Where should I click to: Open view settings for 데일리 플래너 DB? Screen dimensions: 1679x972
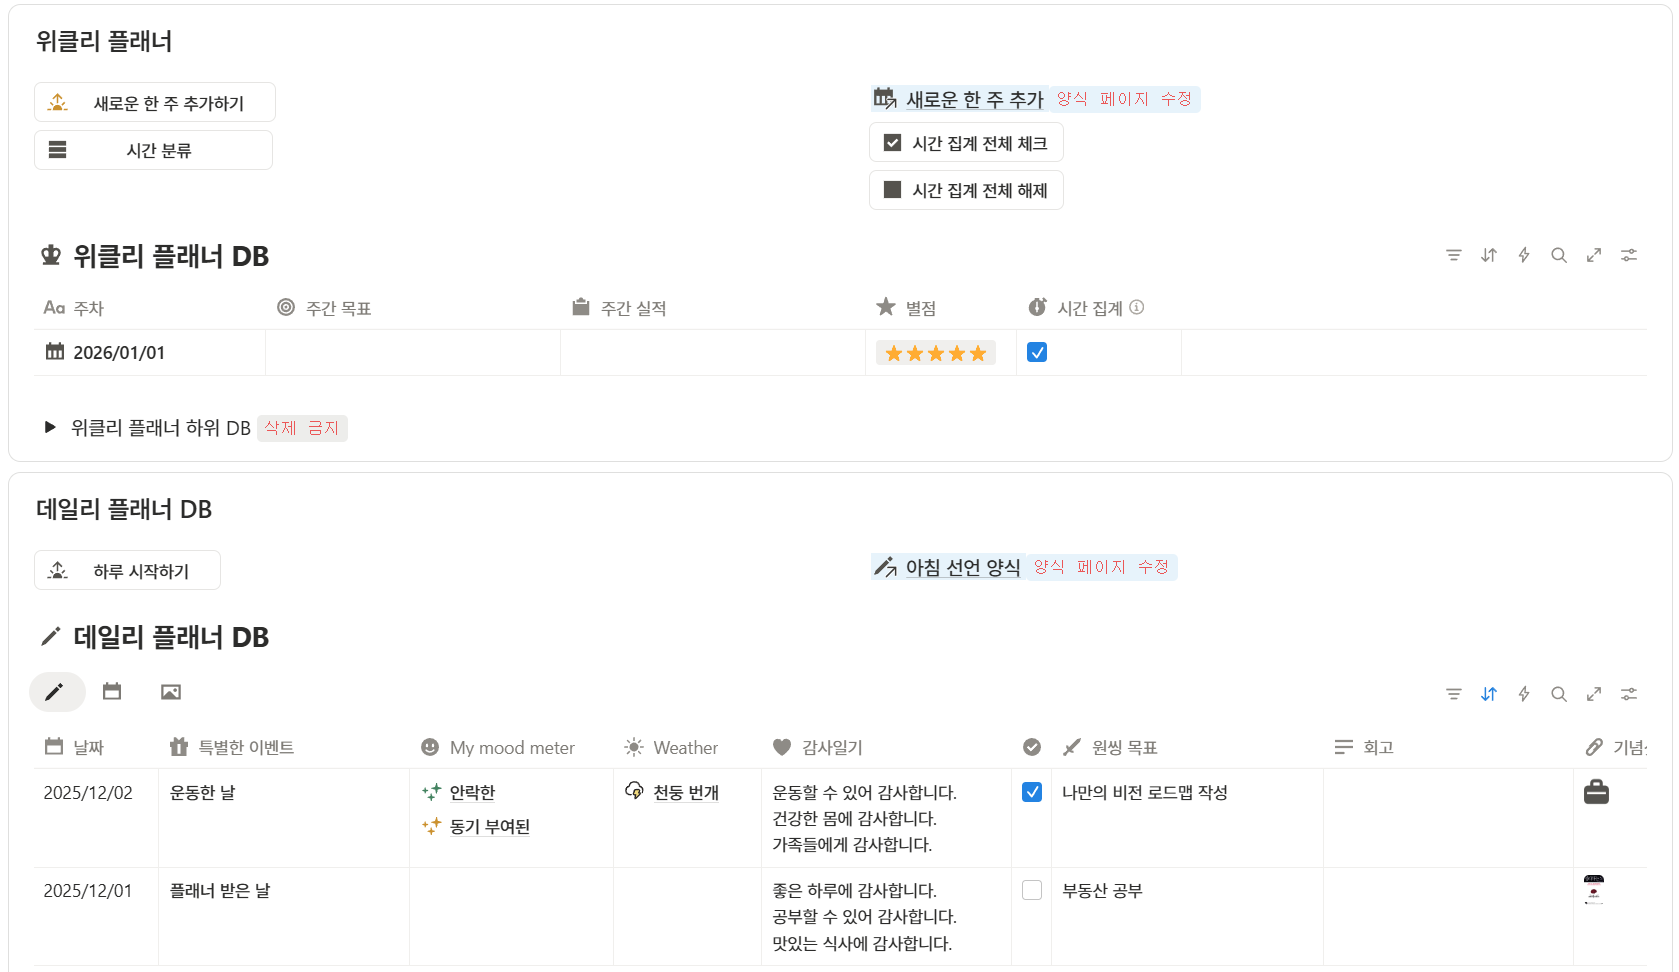(1629, 694)
